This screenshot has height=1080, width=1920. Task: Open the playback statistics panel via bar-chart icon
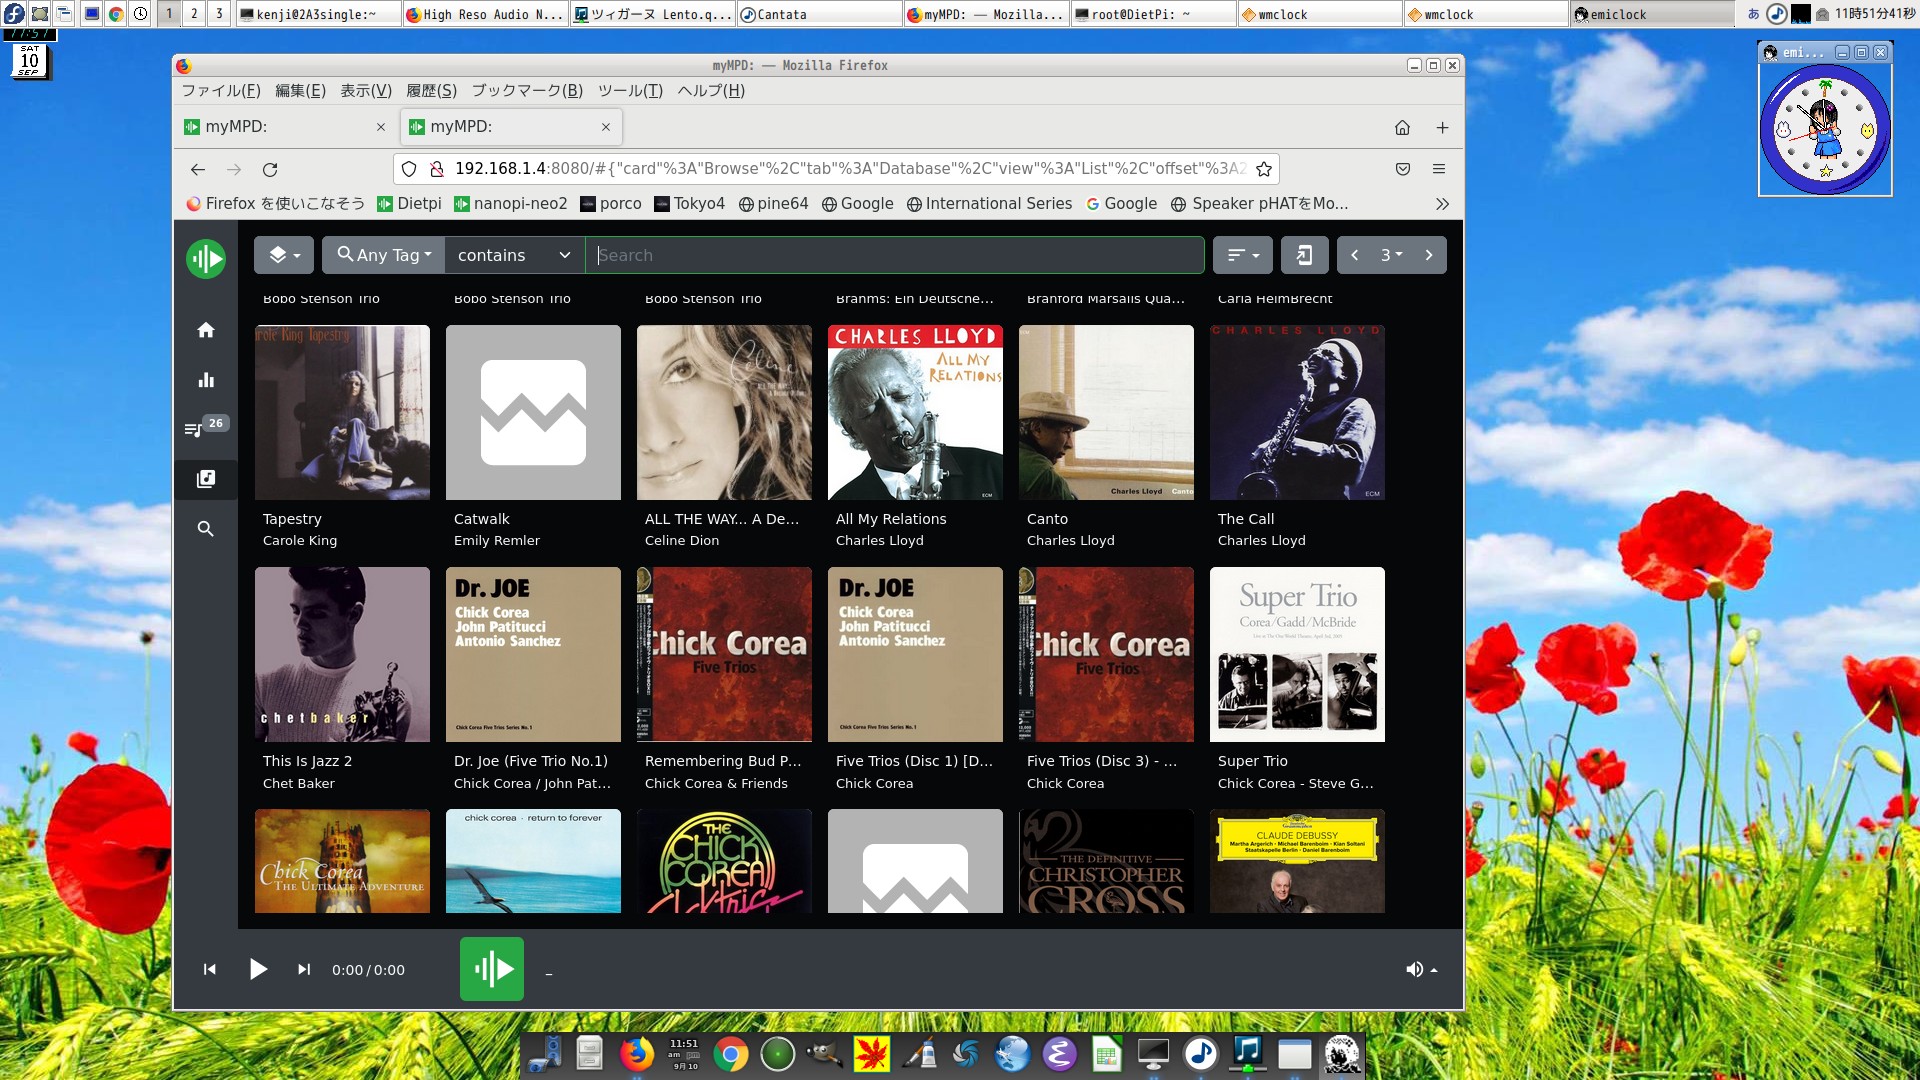coord(206,380)
